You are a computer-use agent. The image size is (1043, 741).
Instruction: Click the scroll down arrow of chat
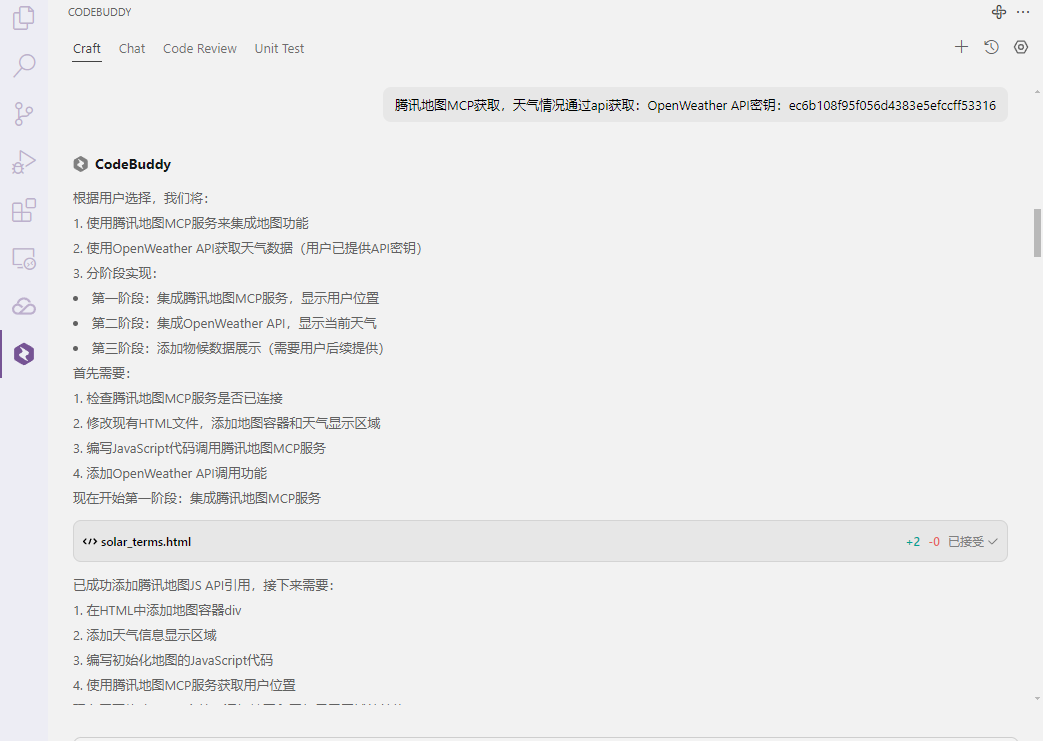coord(1037,698)
